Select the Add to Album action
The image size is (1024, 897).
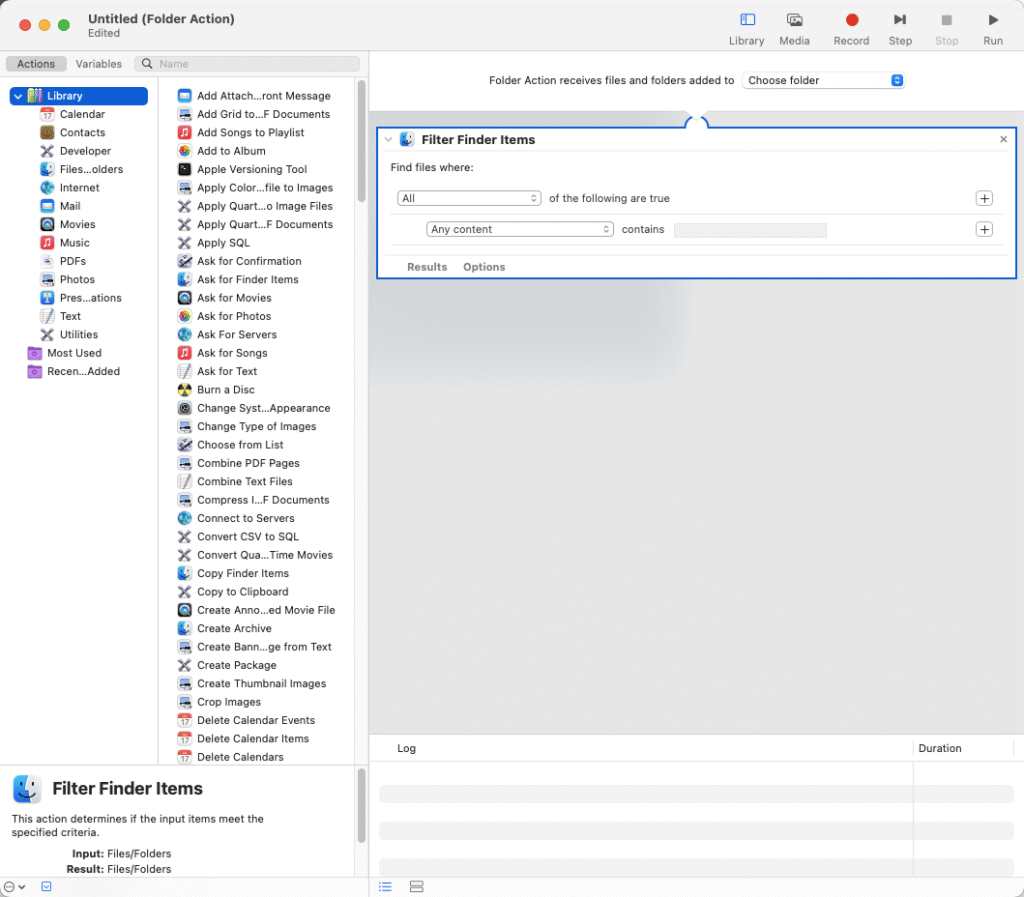[x=222, y=151]
